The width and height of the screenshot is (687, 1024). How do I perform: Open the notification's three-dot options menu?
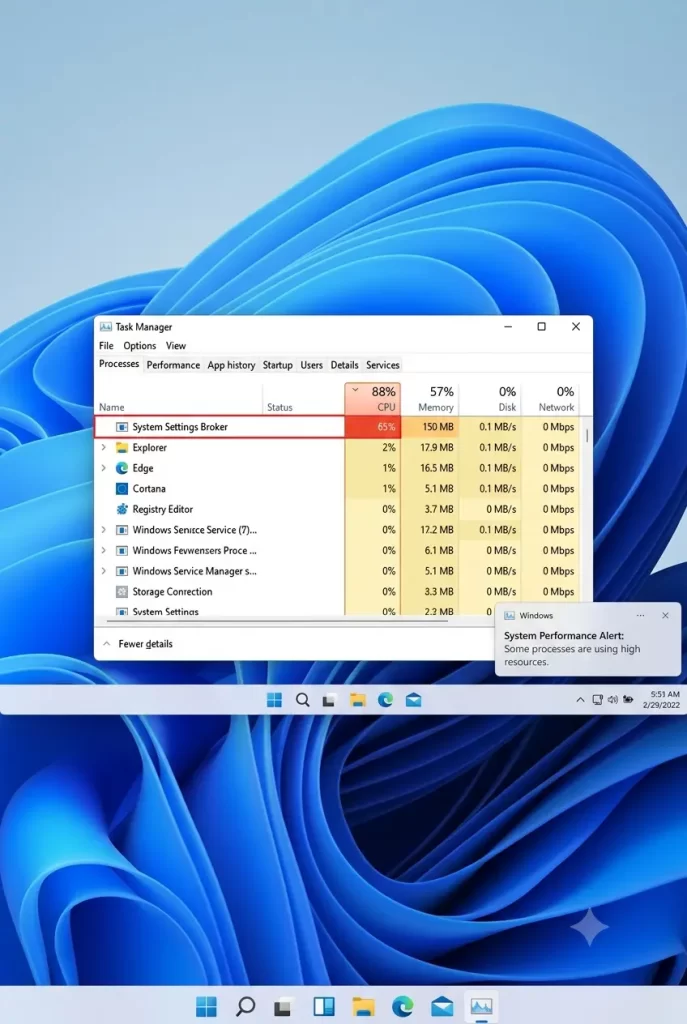(x=640, y=616)
